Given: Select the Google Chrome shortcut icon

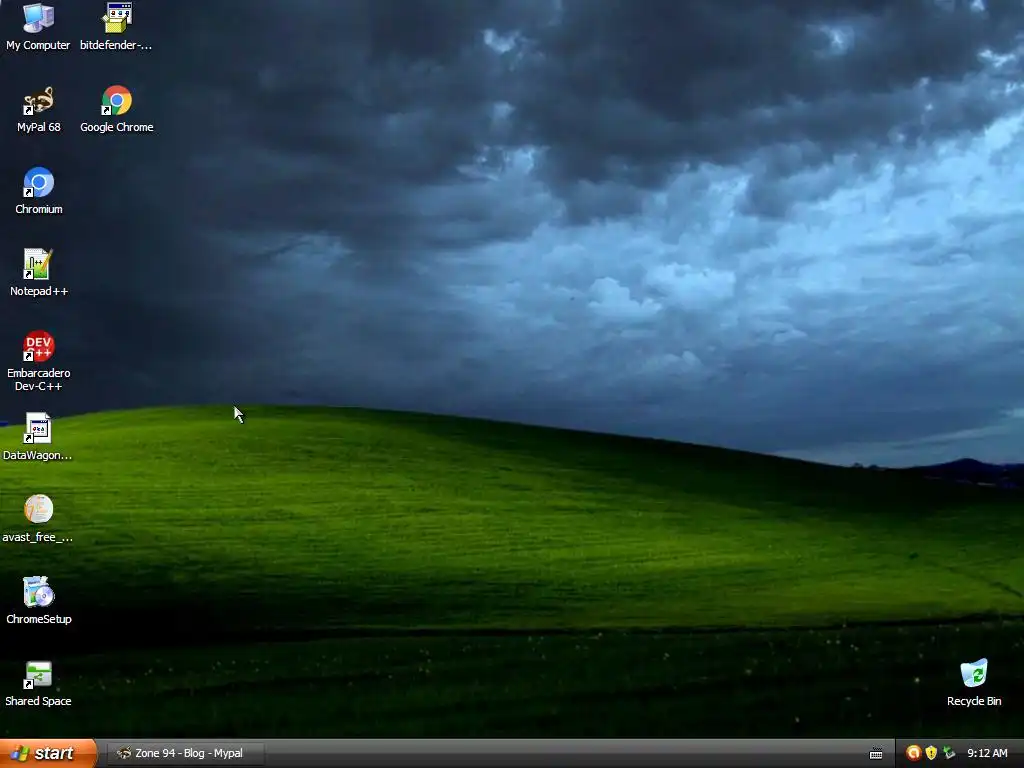Looking at the screenshot, I should 117,101.
